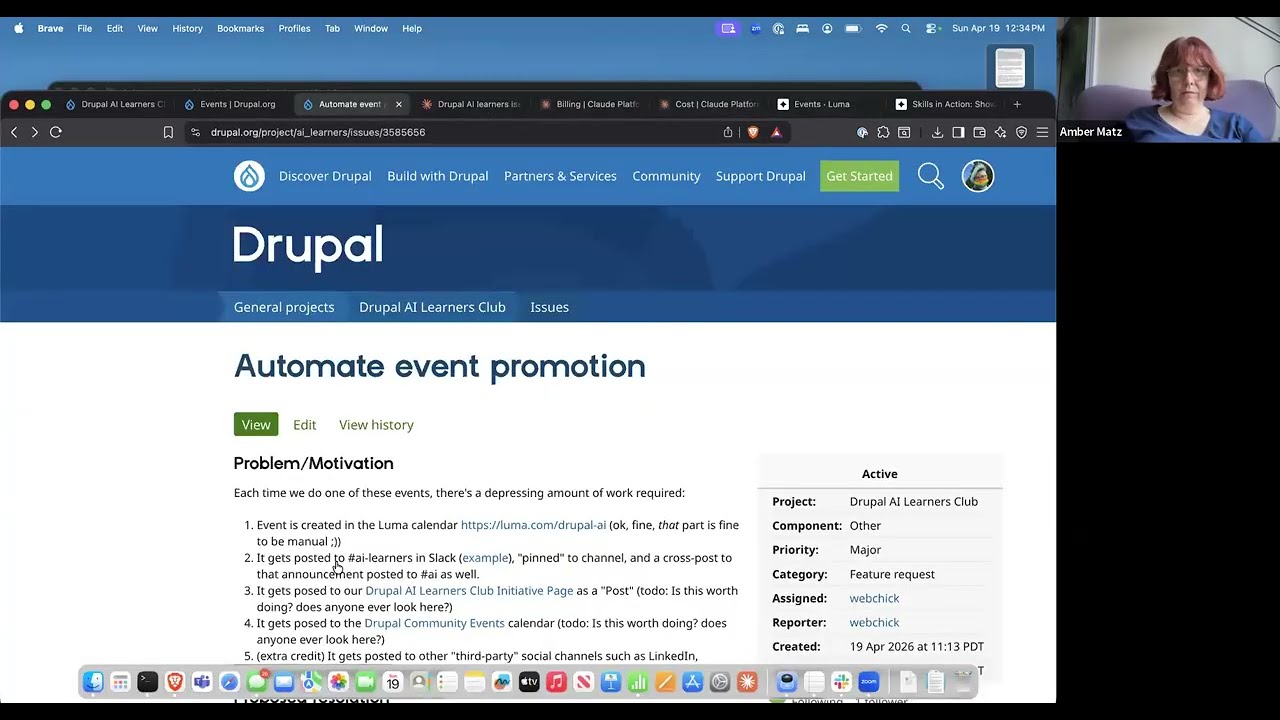
Task: Launch Apple TV from the dock
Action: 529,682
